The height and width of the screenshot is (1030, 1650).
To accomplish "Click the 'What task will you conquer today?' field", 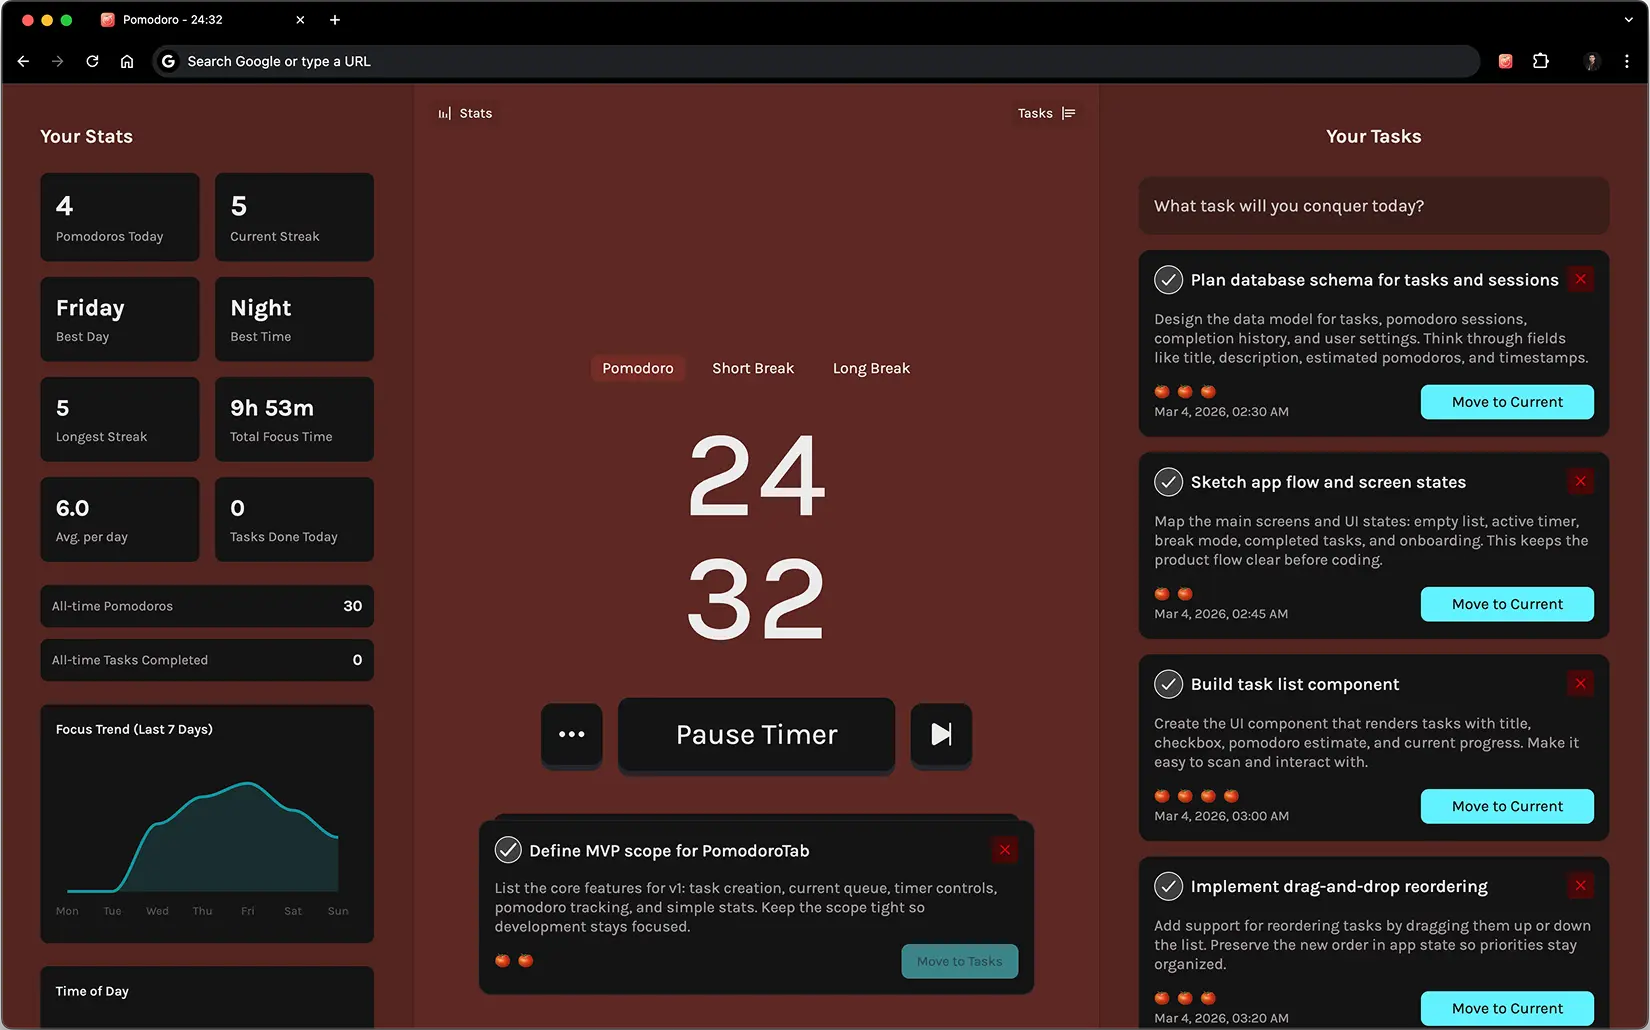I will [x=1373, y=206].
